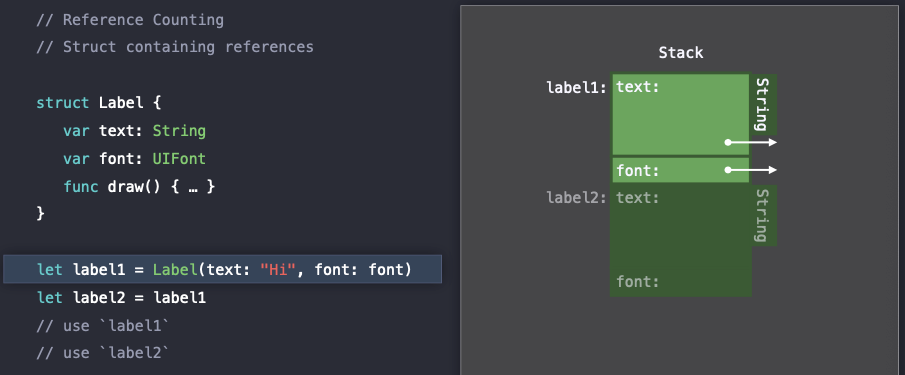
Task: Click the "let label2 = label1" line
Action: coord(121,298)
